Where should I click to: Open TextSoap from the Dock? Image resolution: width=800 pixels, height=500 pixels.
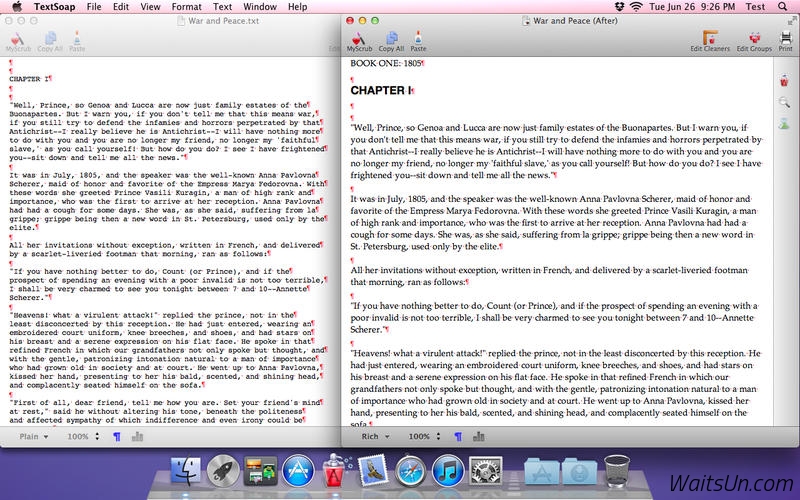pos(335,470)
